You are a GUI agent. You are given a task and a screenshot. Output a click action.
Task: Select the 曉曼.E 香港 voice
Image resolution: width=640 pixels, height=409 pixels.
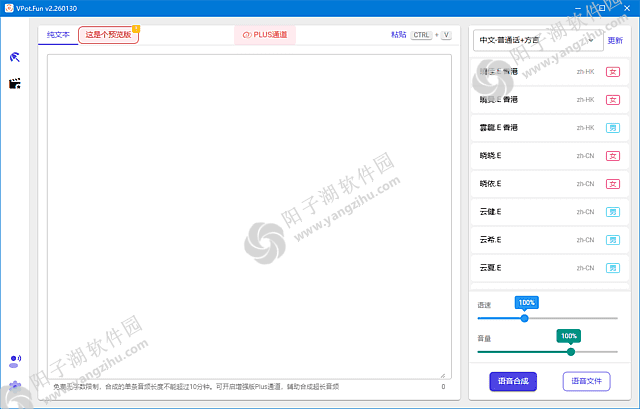pyautogui.click(x=550, y=100)
